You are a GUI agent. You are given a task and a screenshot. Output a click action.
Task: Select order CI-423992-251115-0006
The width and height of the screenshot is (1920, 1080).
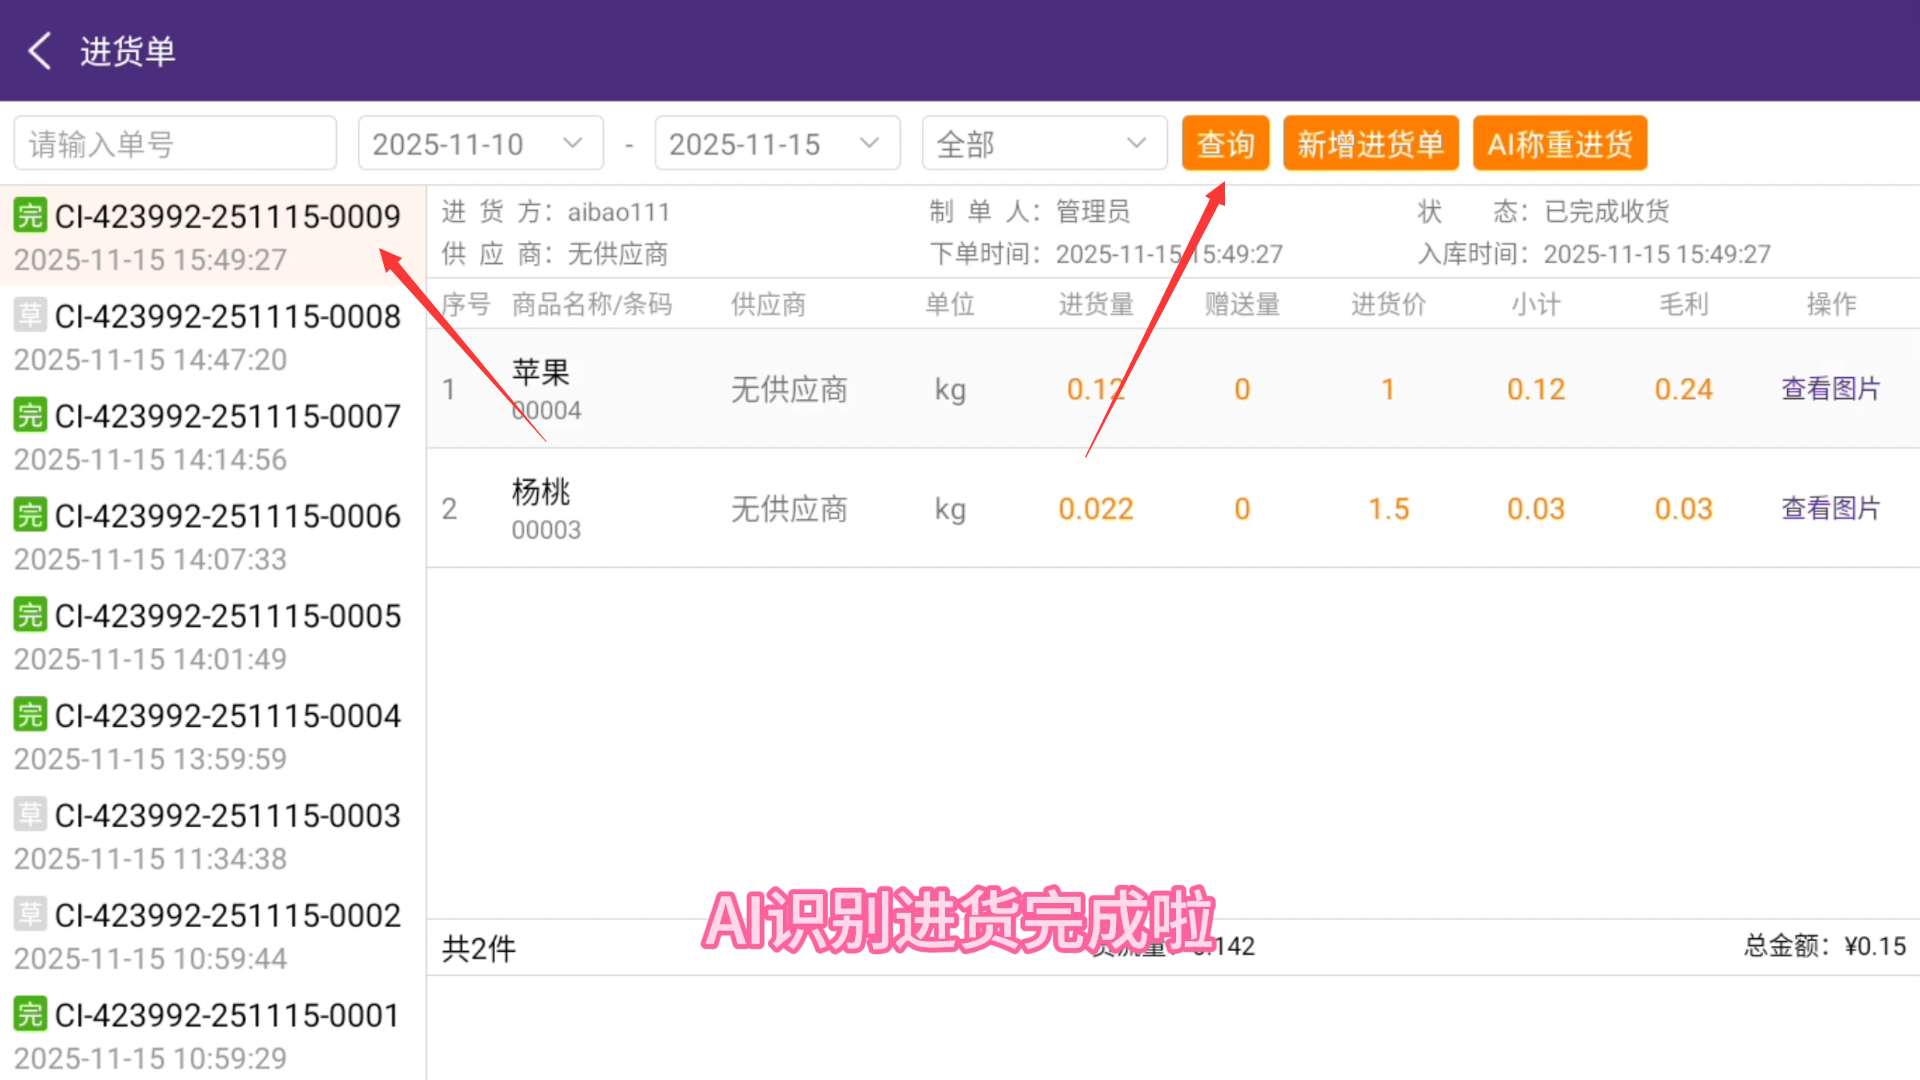click(227, 516)
